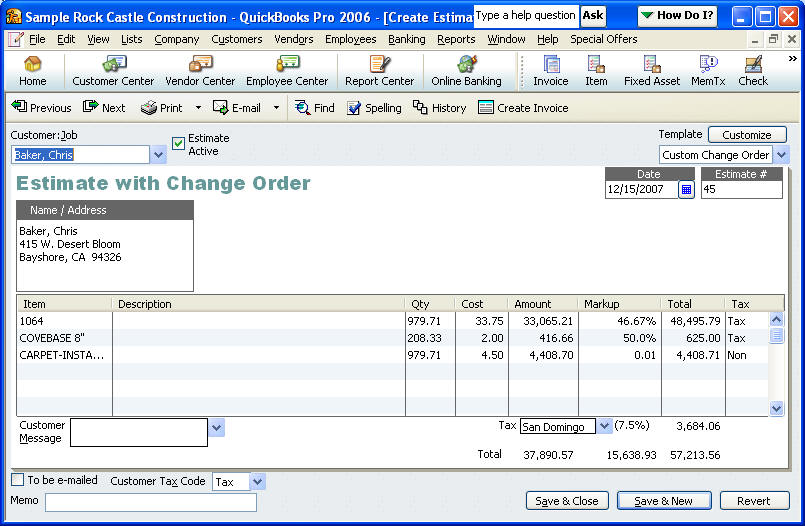Viewport: 805px width, 526px height.
Task: Open the Reports menu
Action: [x=456, y=39]
